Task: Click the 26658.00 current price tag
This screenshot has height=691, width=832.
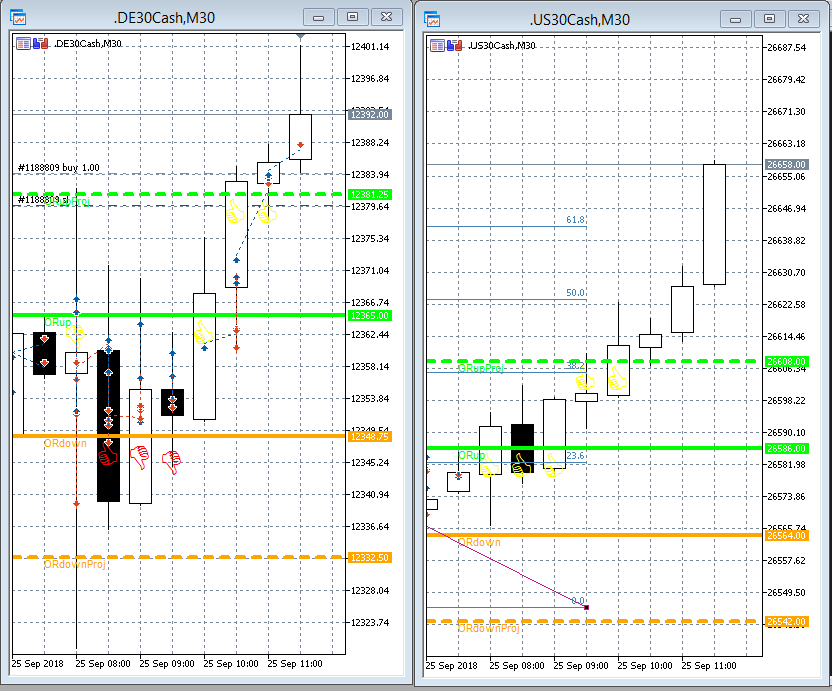Action: pos(787,165)
